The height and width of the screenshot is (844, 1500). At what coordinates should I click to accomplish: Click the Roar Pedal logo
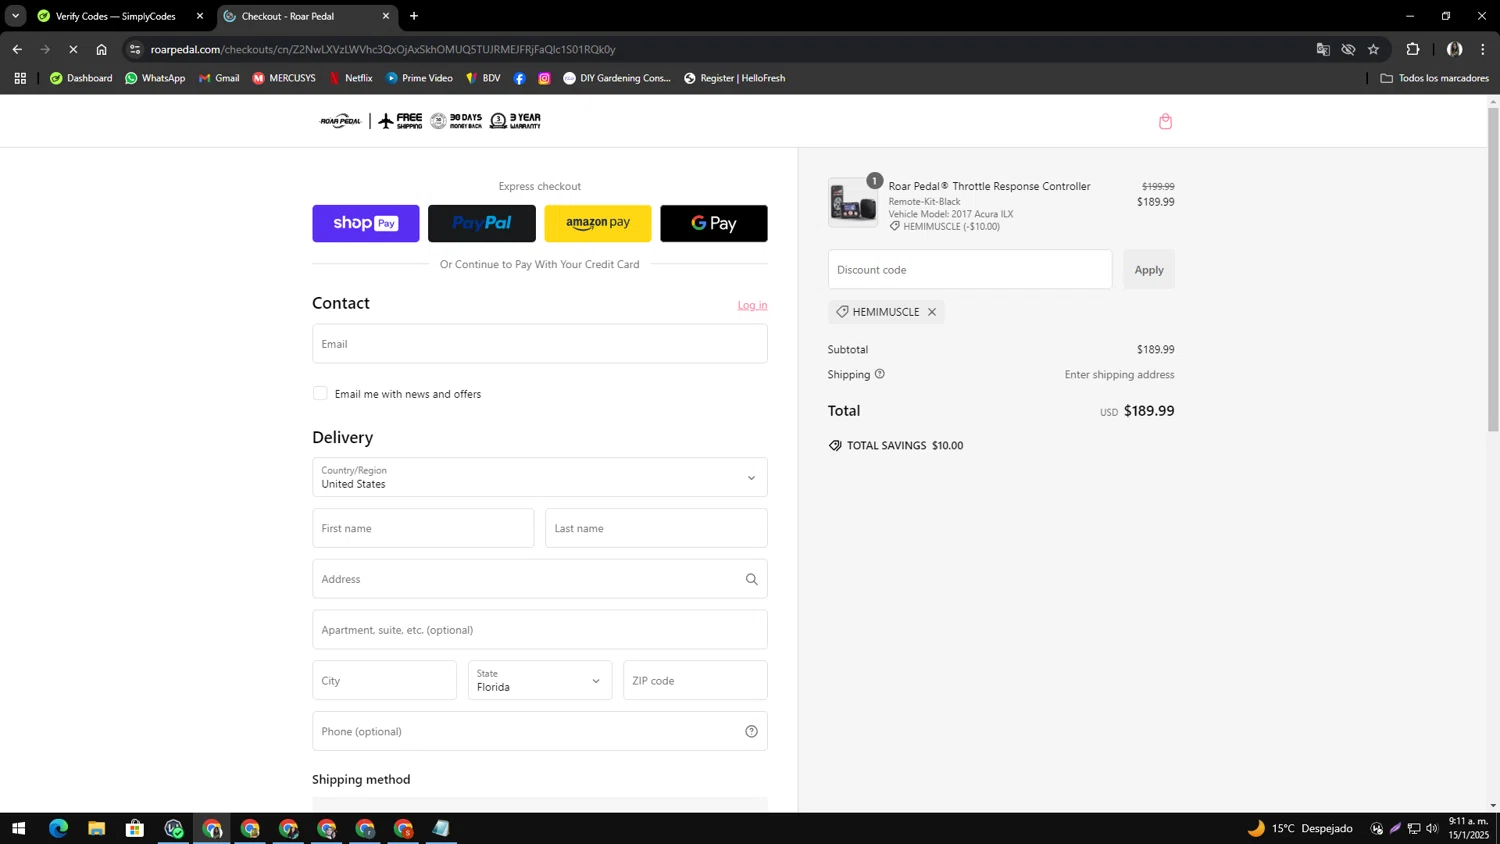tap(340, 121)
